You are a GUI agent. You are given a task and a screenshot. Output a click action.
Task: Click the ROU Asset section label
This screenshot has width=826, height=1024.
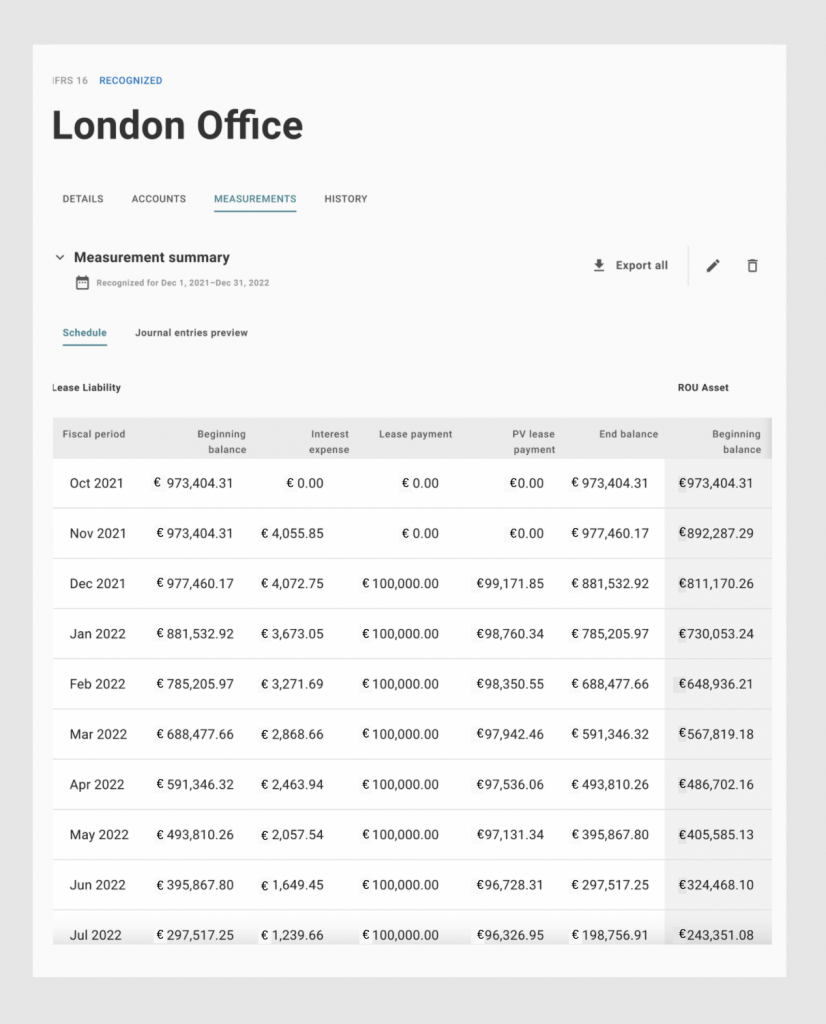[703, 387]
